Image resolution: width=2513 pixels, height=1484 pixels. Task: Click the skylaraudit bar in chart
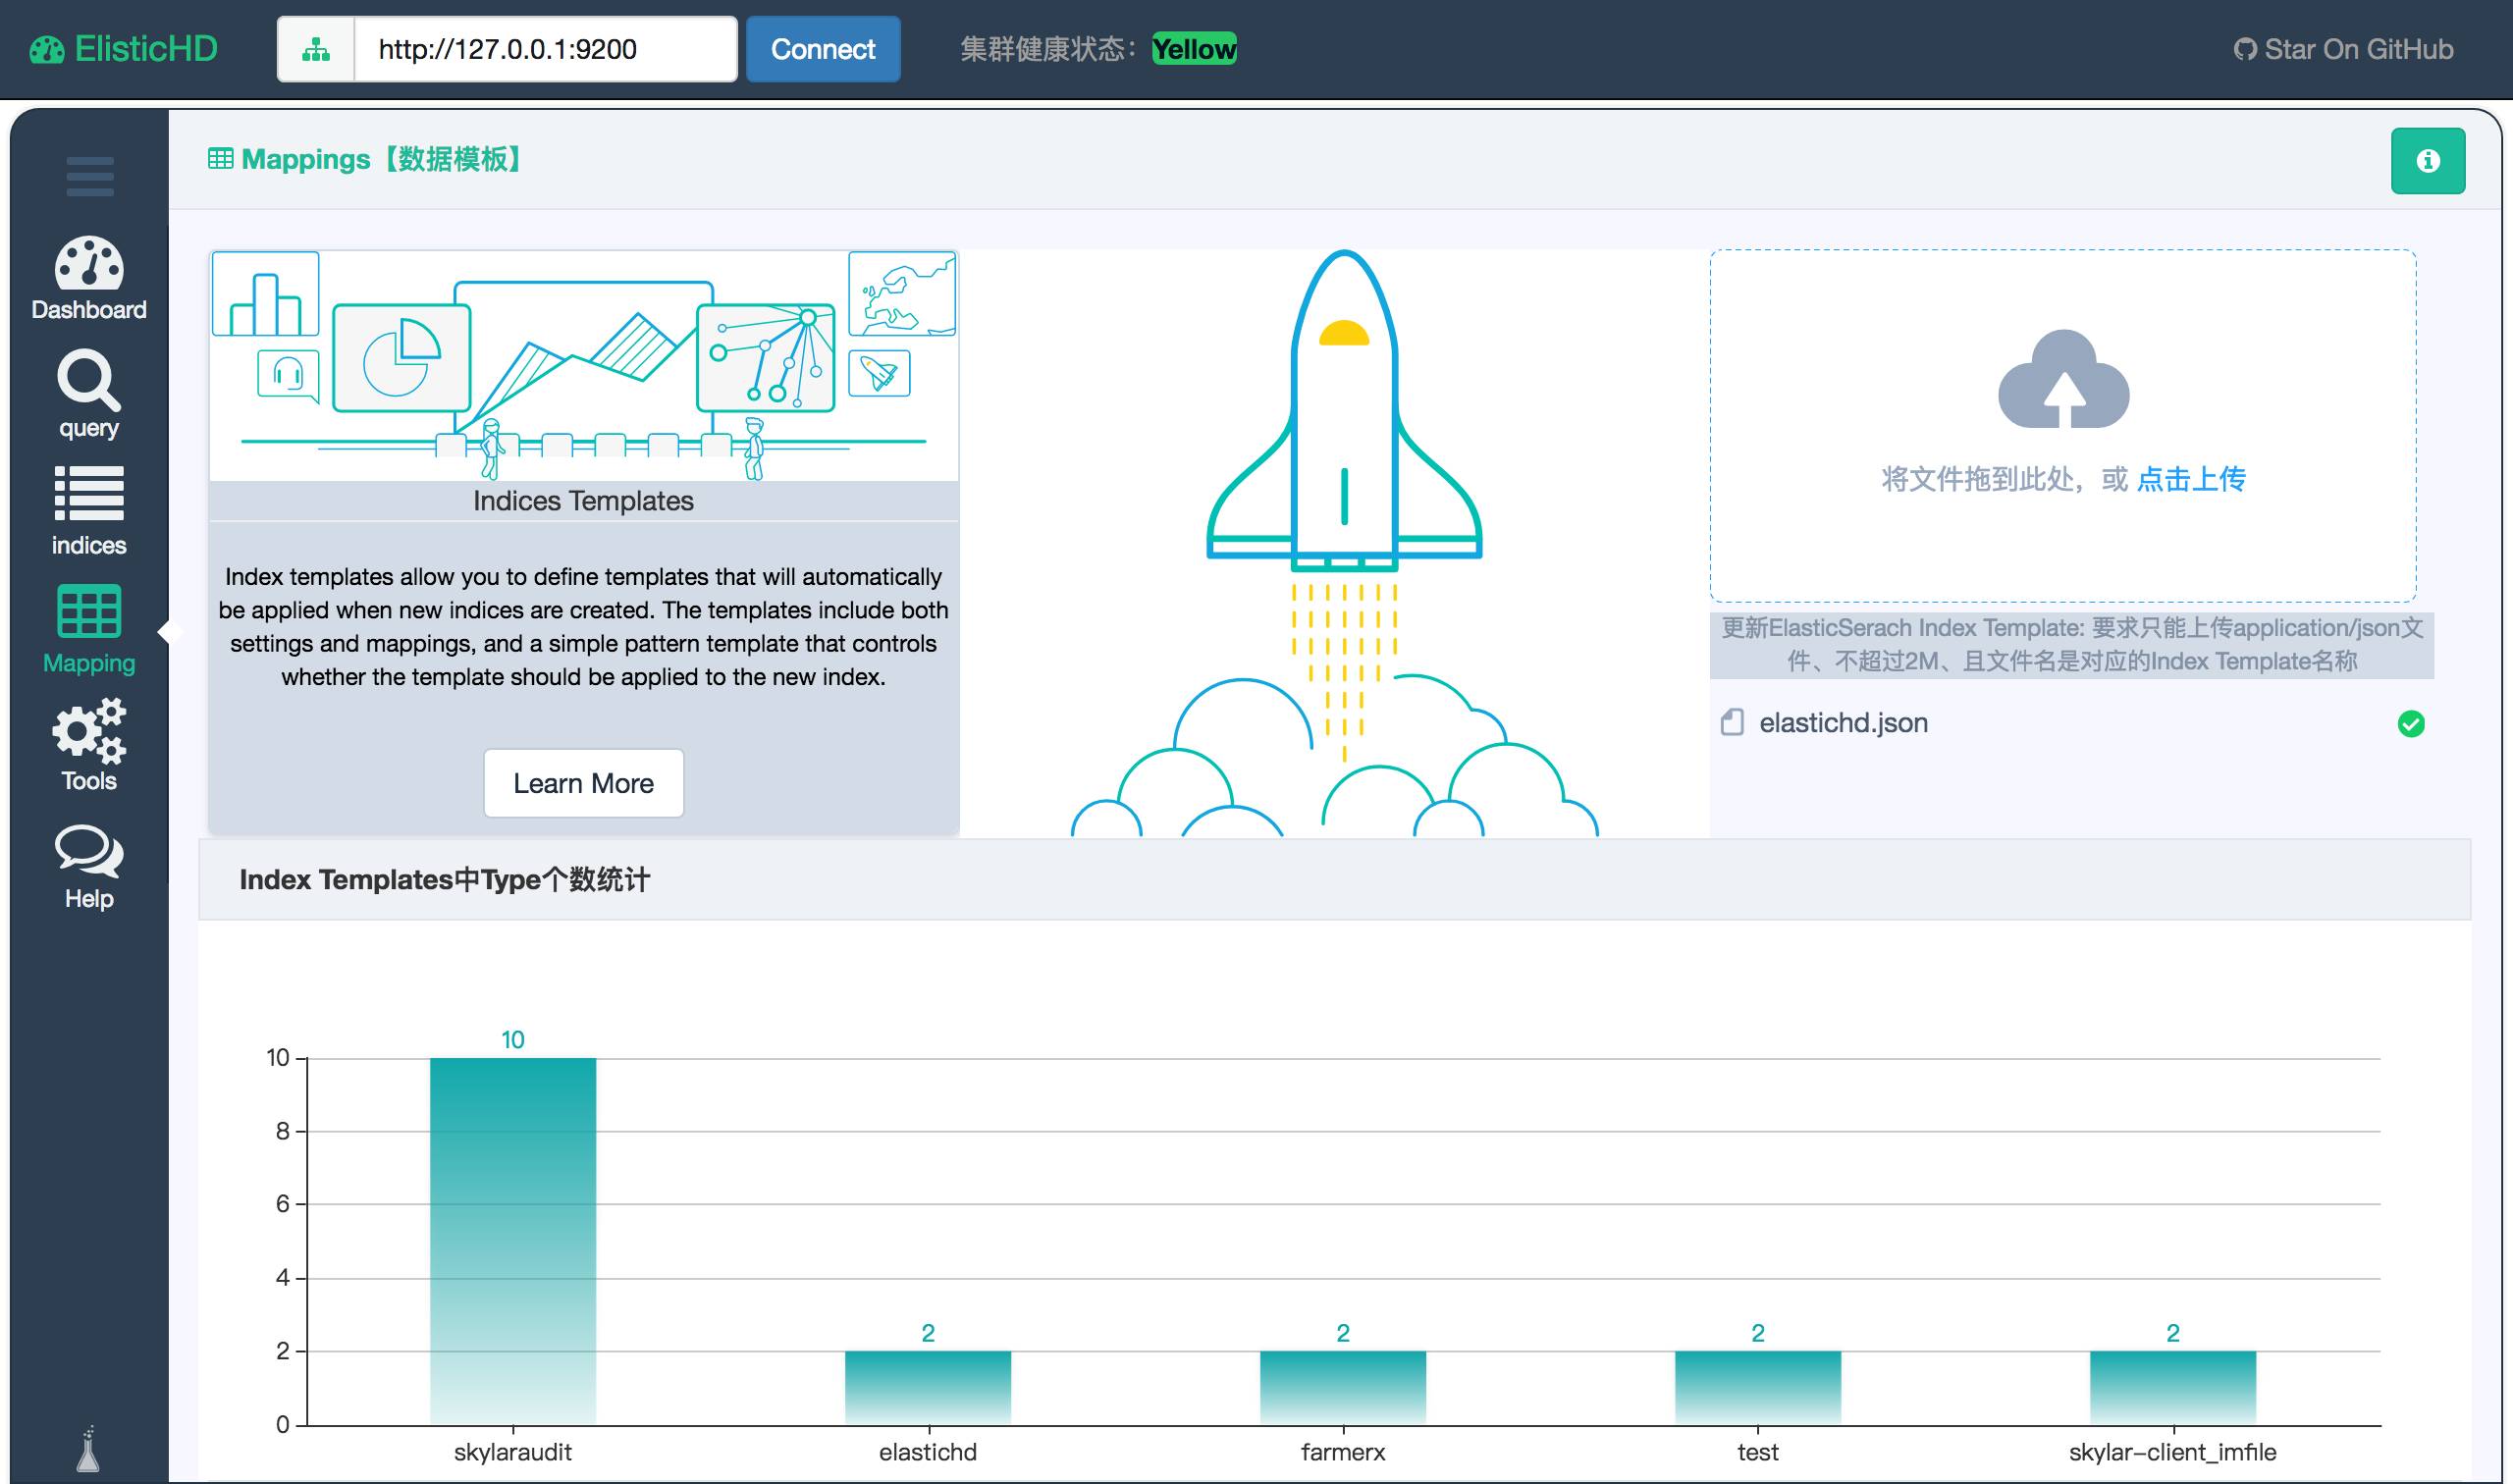click(x=513, y=1241)
